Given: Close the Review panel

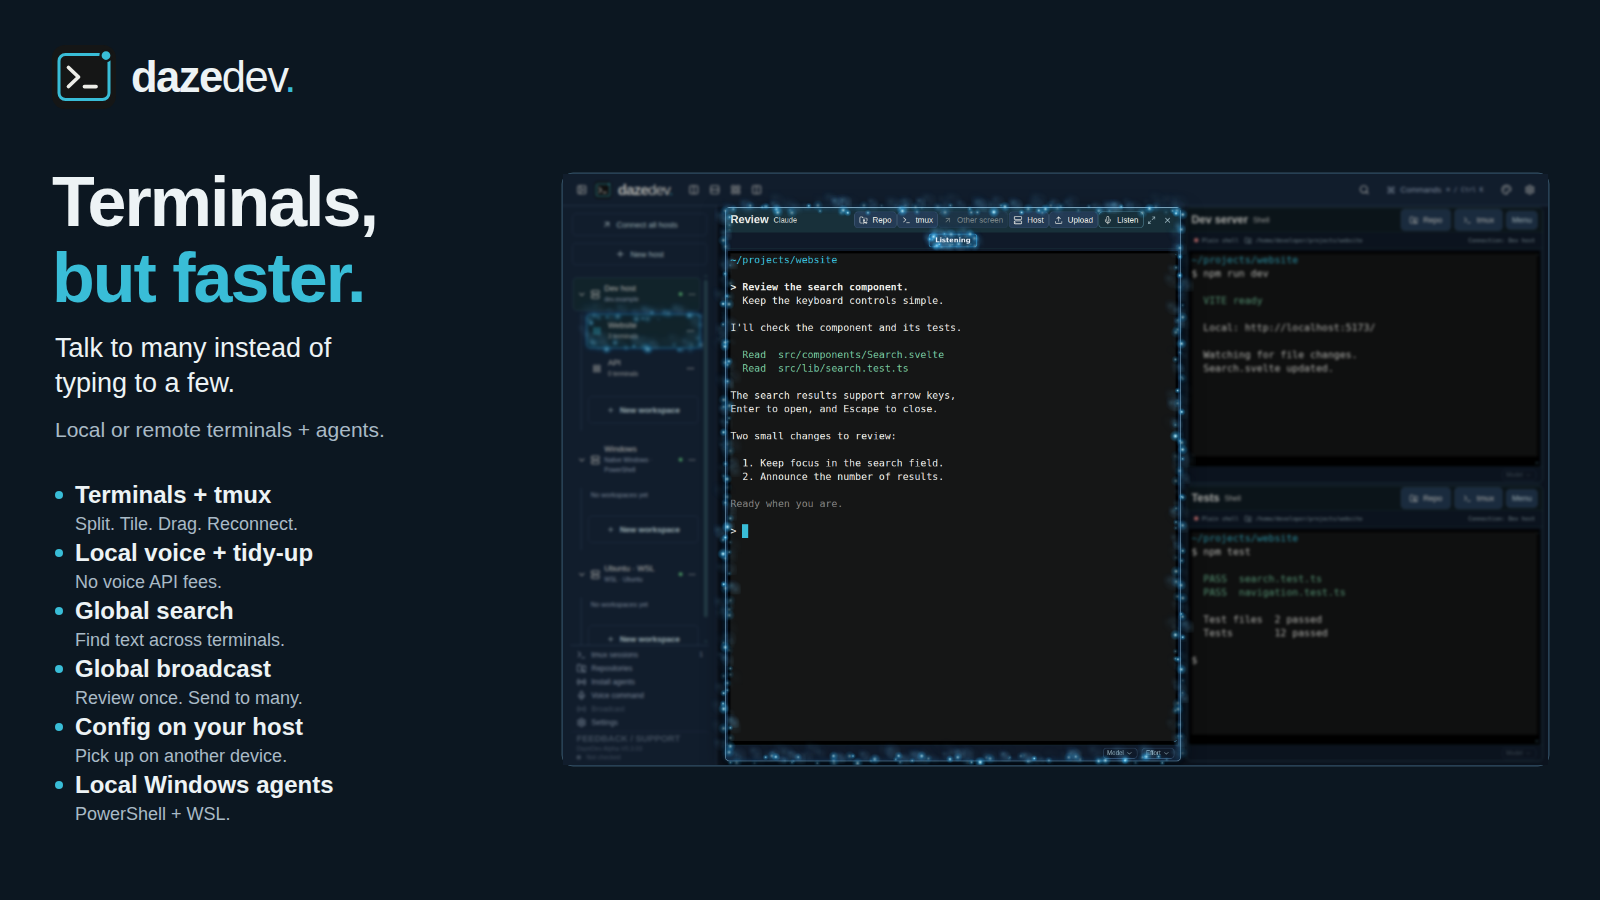Looking at the screenshot, I should coord(1167,220).
